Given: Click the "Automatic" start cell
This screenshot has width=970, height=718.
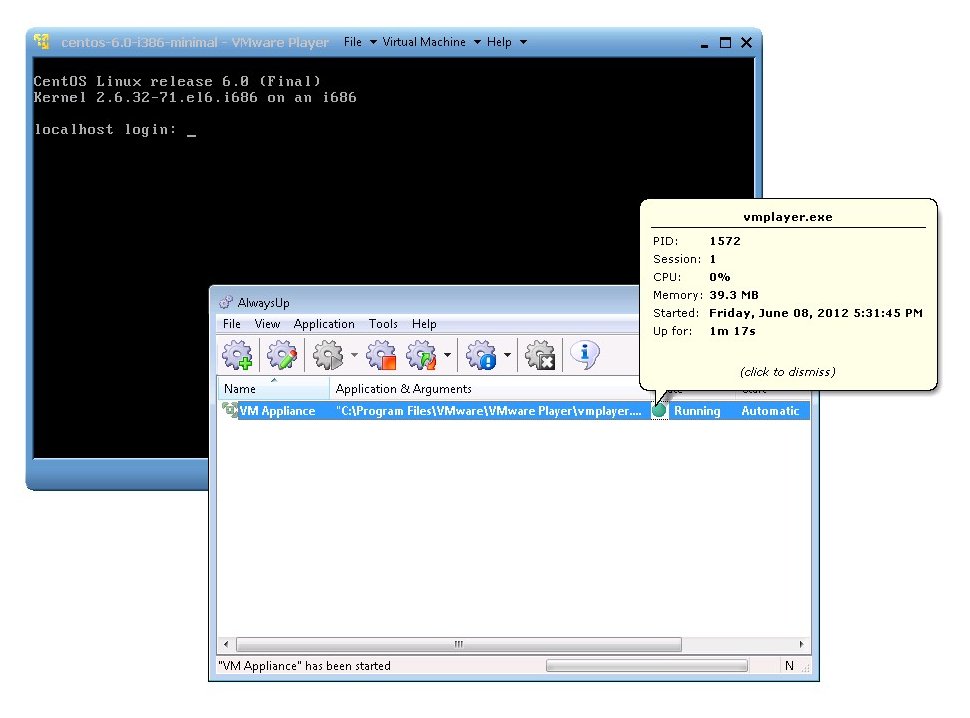Looking at the screenshot, I should click(x=770, y=411).
